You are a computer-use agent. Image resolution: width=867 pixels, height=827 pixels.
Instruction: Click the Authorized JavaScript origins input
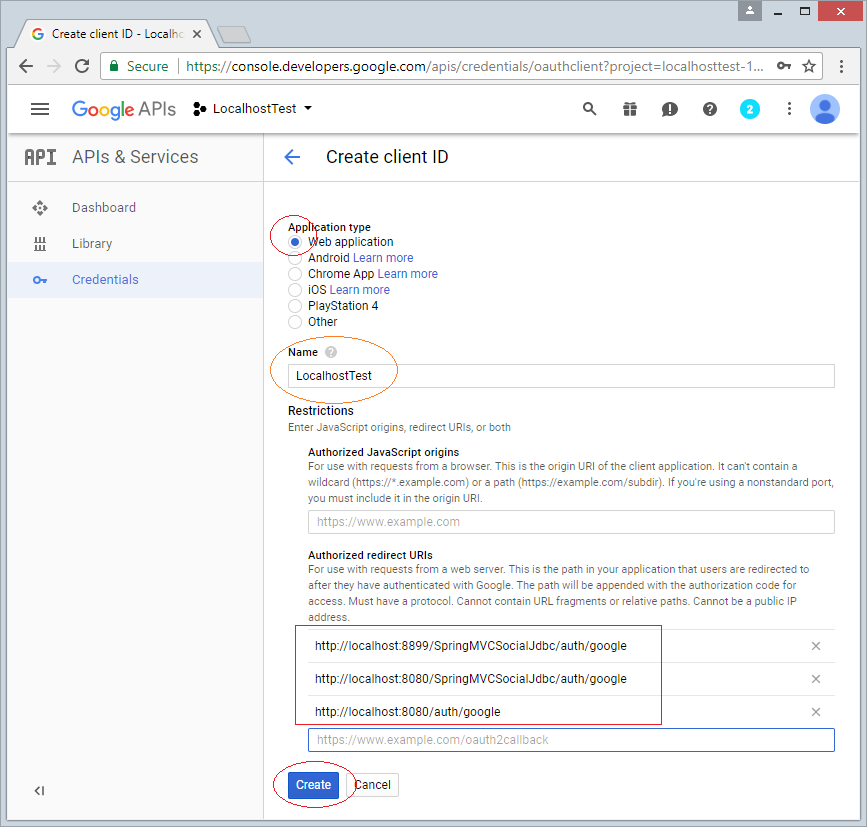(x=571, y=522)
